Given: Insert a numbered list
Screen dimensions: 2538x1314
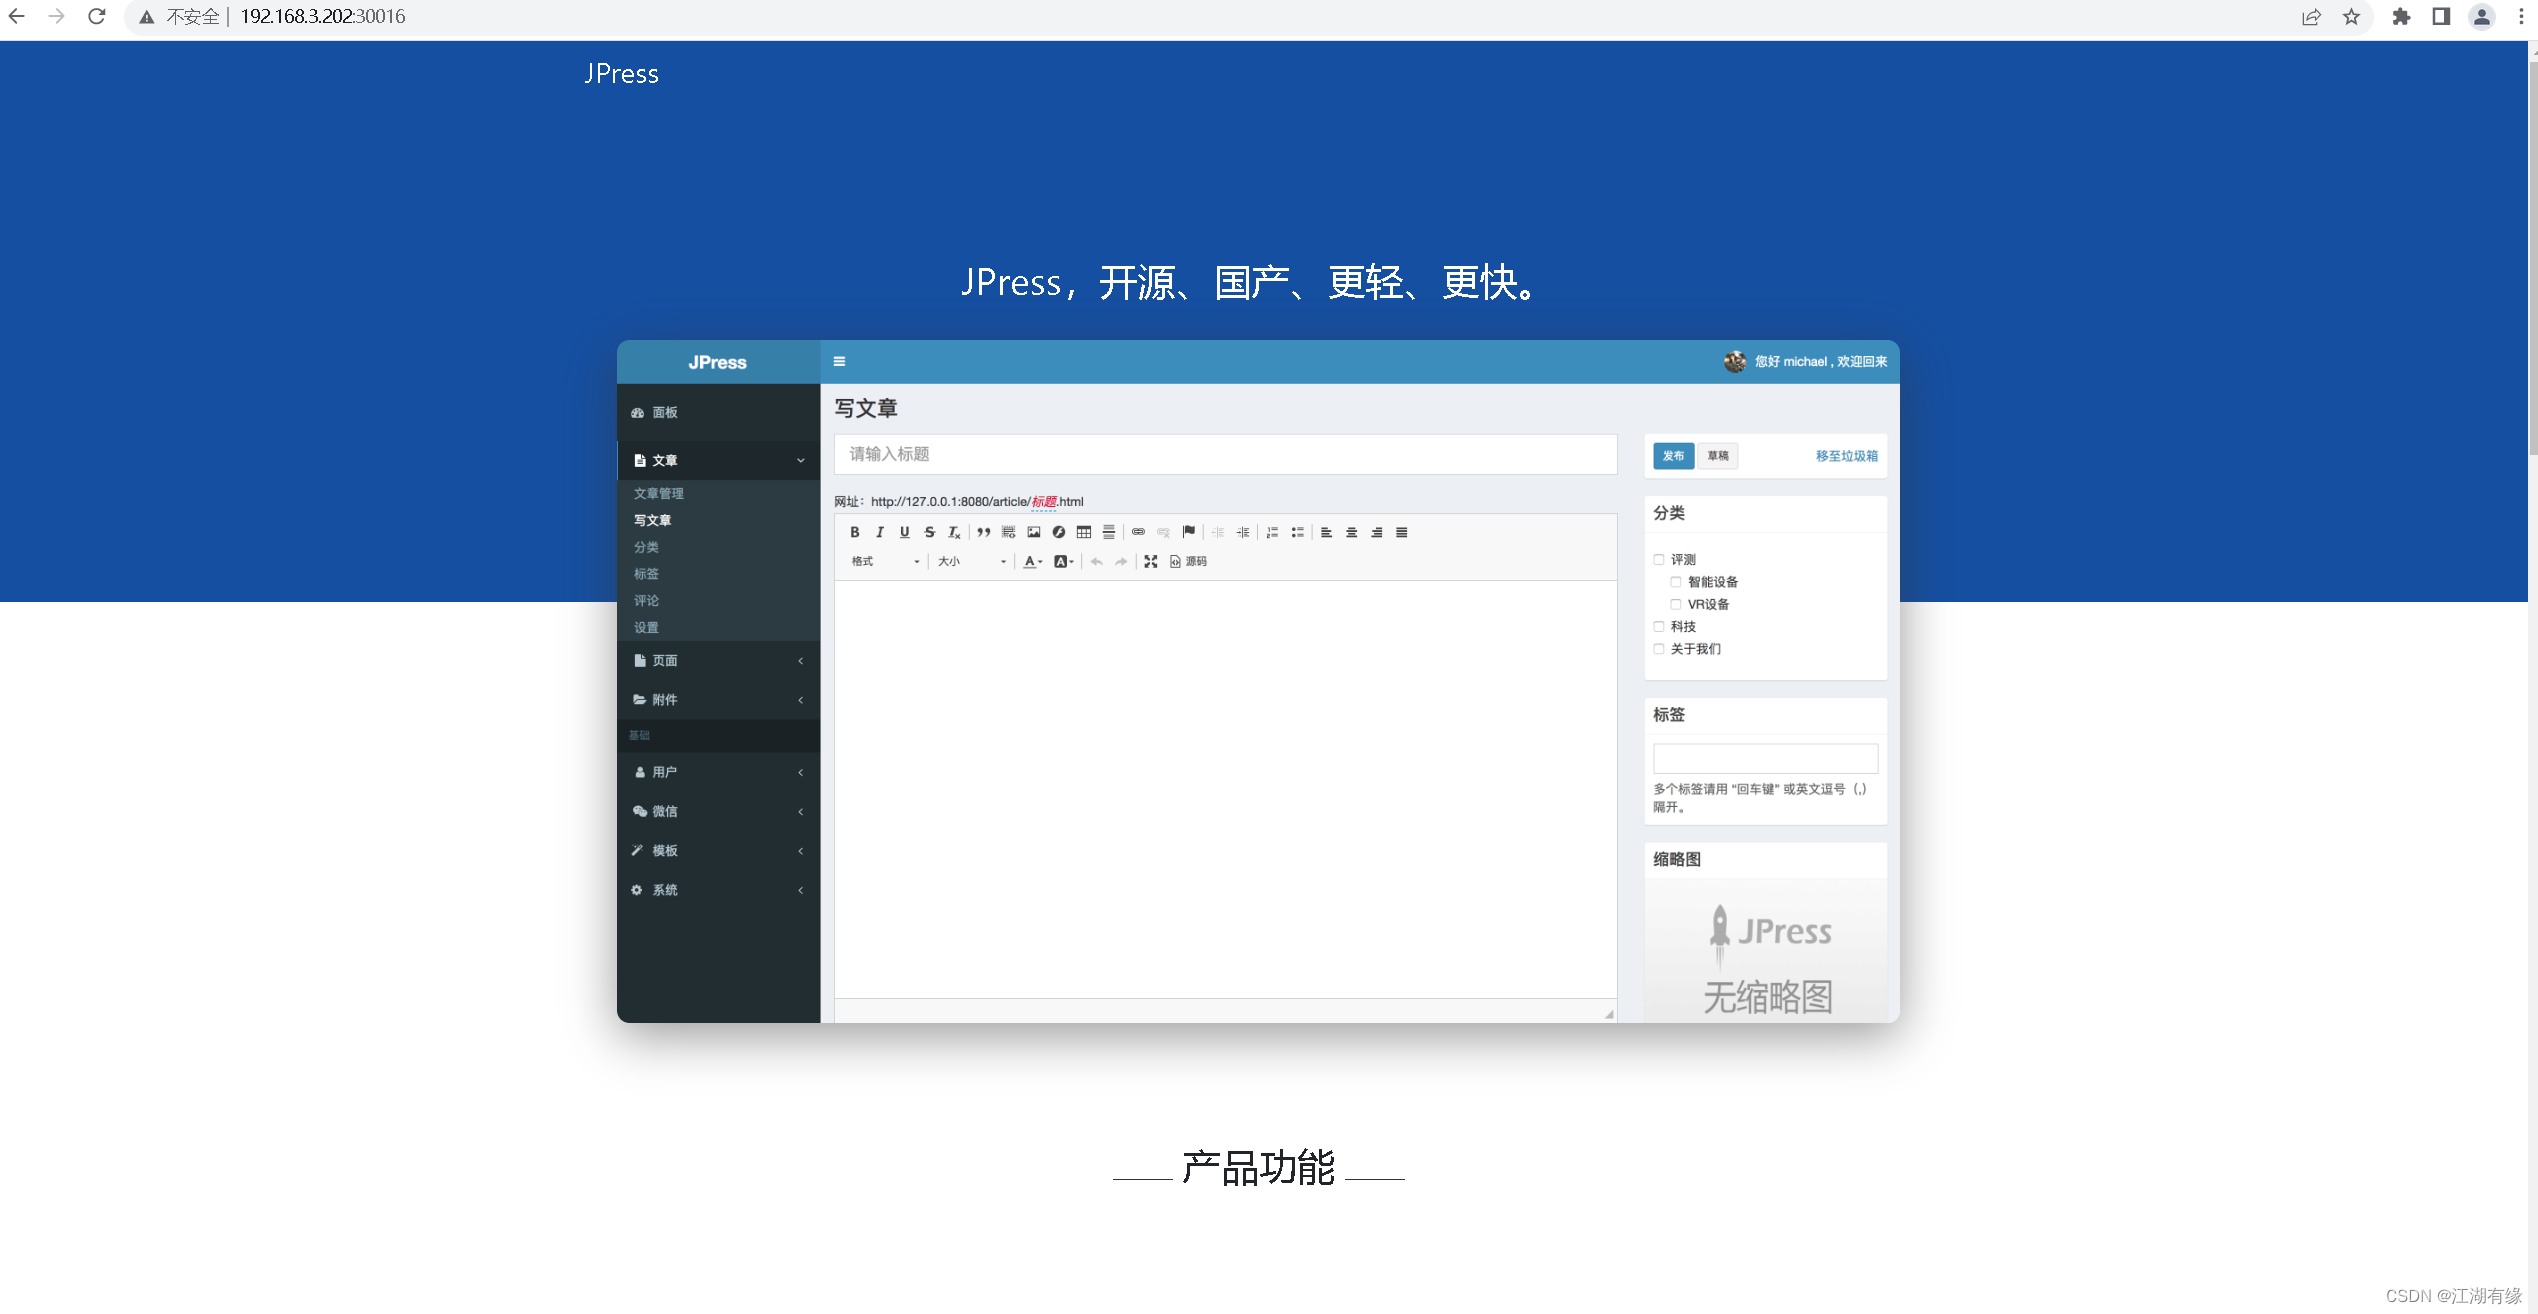Looking at the screenshot, I should (1272, 532).
